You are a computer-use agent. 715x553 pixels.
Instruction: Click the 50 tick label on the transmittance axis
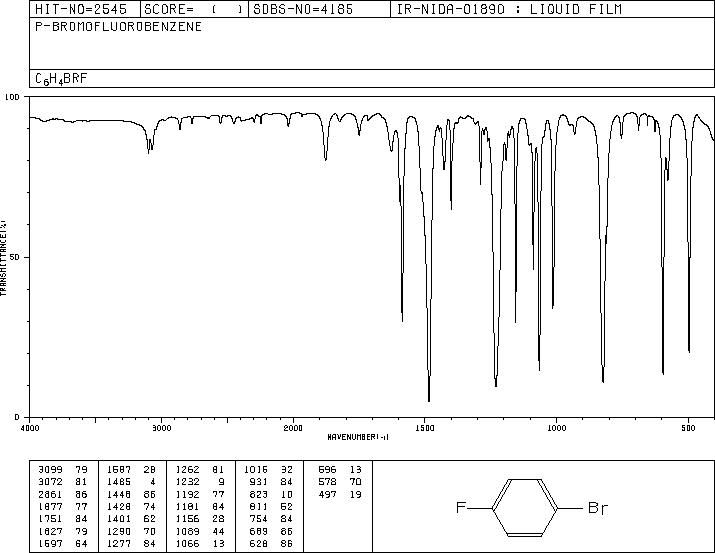[15, 257]
